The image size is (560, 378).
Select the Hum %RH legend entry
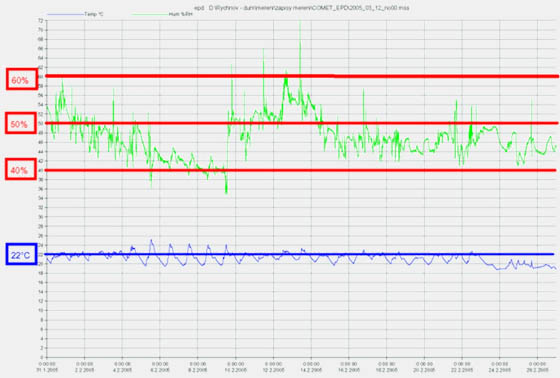click(x=181, y=14)
